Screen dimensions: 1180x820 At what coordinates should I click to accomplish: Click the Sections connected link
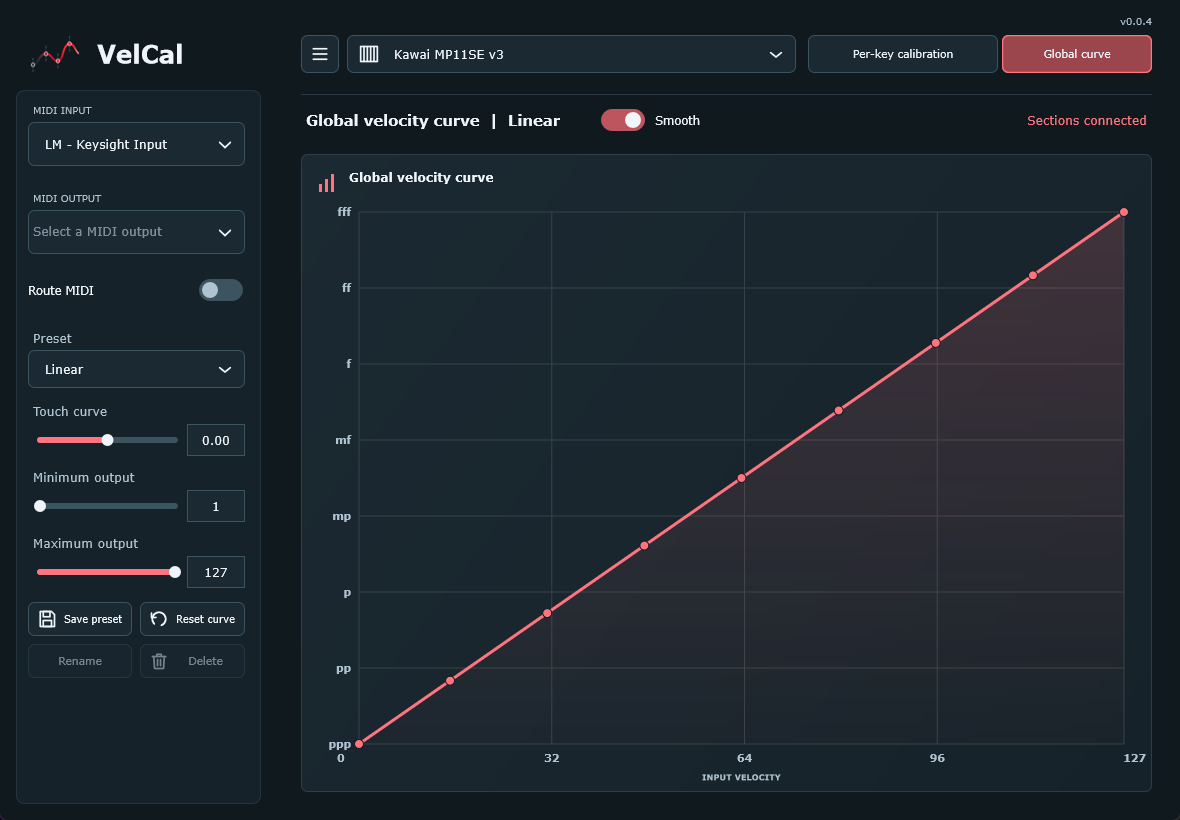tap(1087, 120)
